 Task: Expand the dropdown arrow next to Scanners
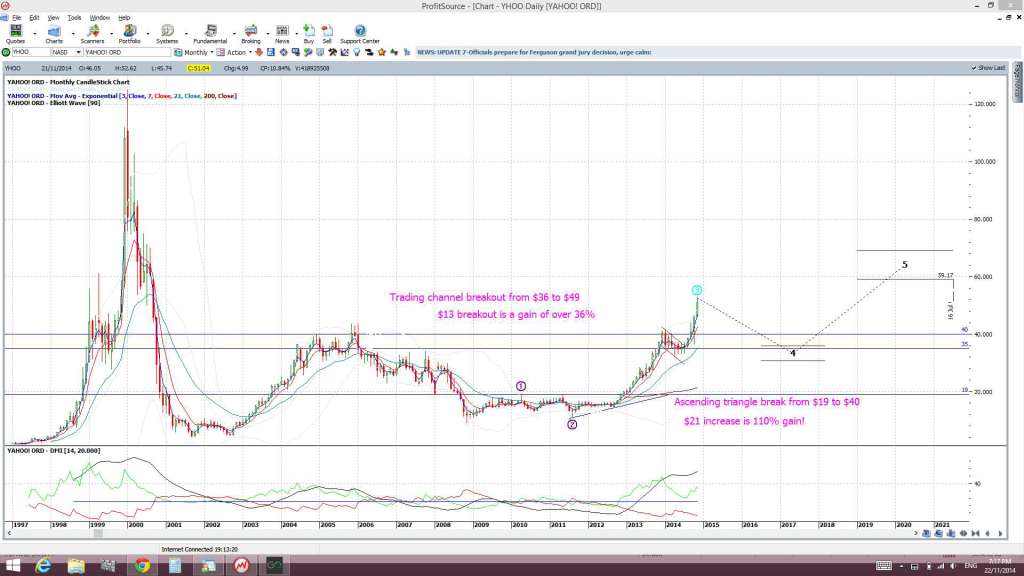coord(111,33)
